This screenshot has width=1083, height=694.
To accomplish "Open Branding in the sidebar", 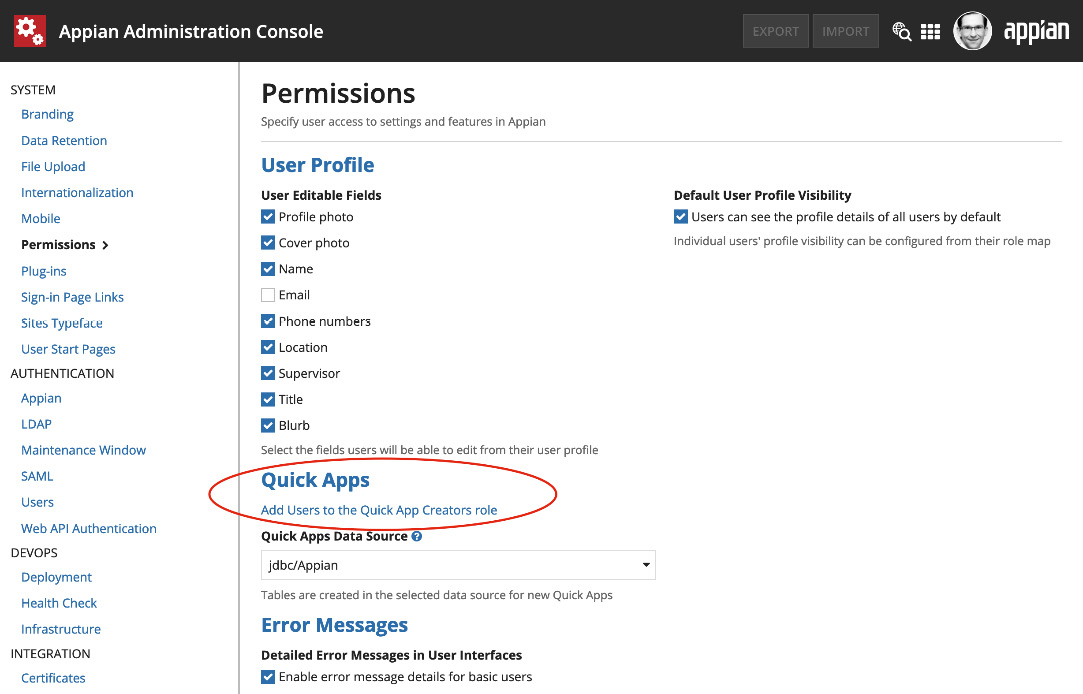I will pos(47,114).
